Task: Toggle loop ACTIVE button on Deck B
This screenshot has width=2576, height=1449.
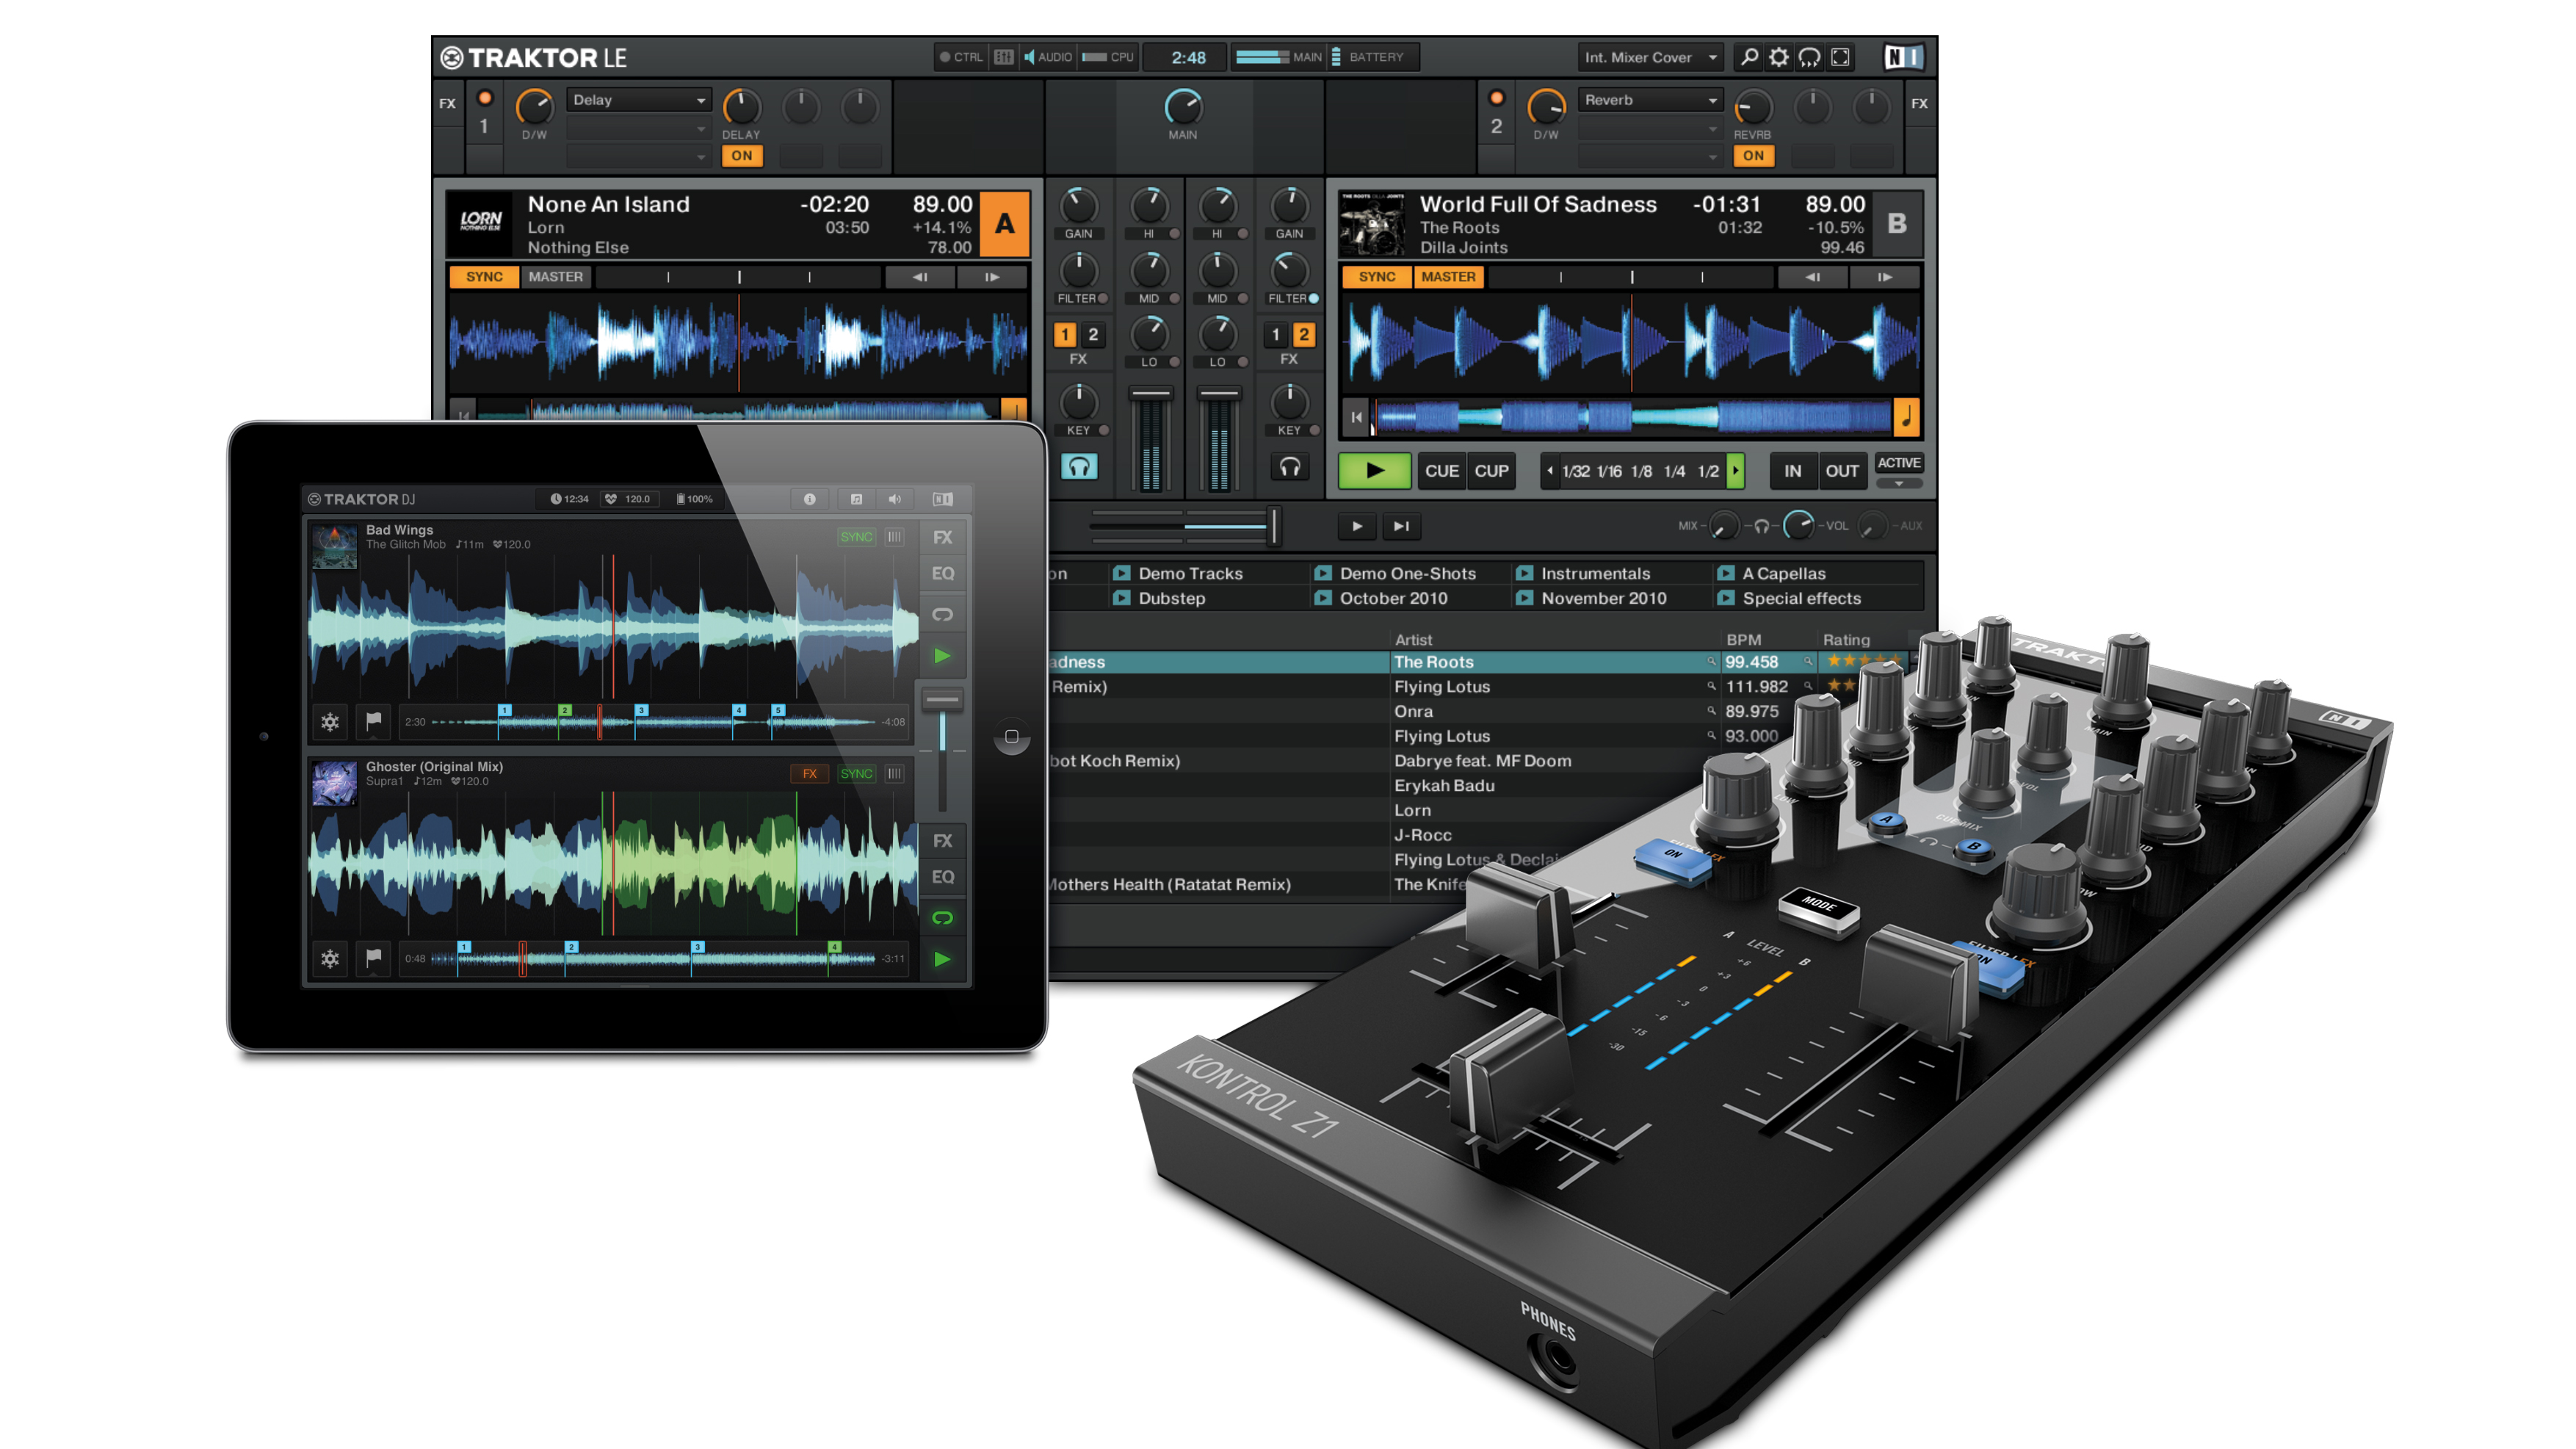Action: (x=1899, y=463)
